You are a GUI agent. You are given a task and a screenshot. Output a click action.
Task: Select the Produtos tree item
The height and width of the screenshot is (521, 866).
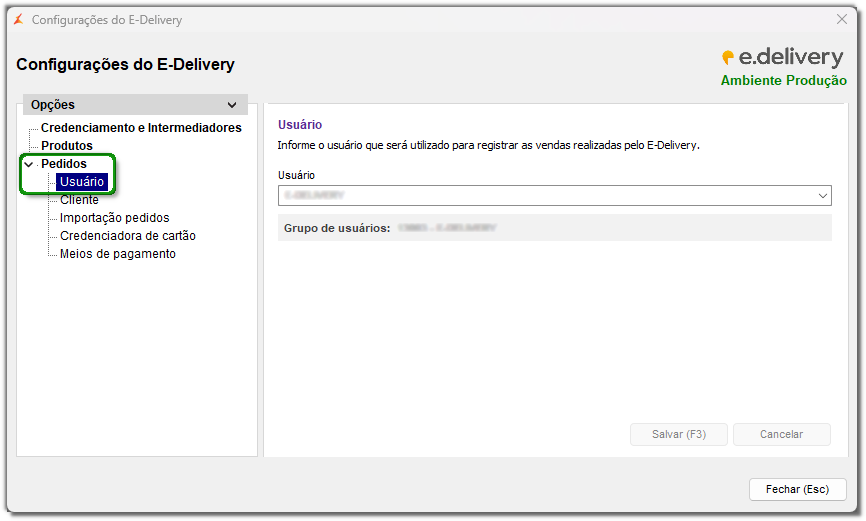coord(67,146)
